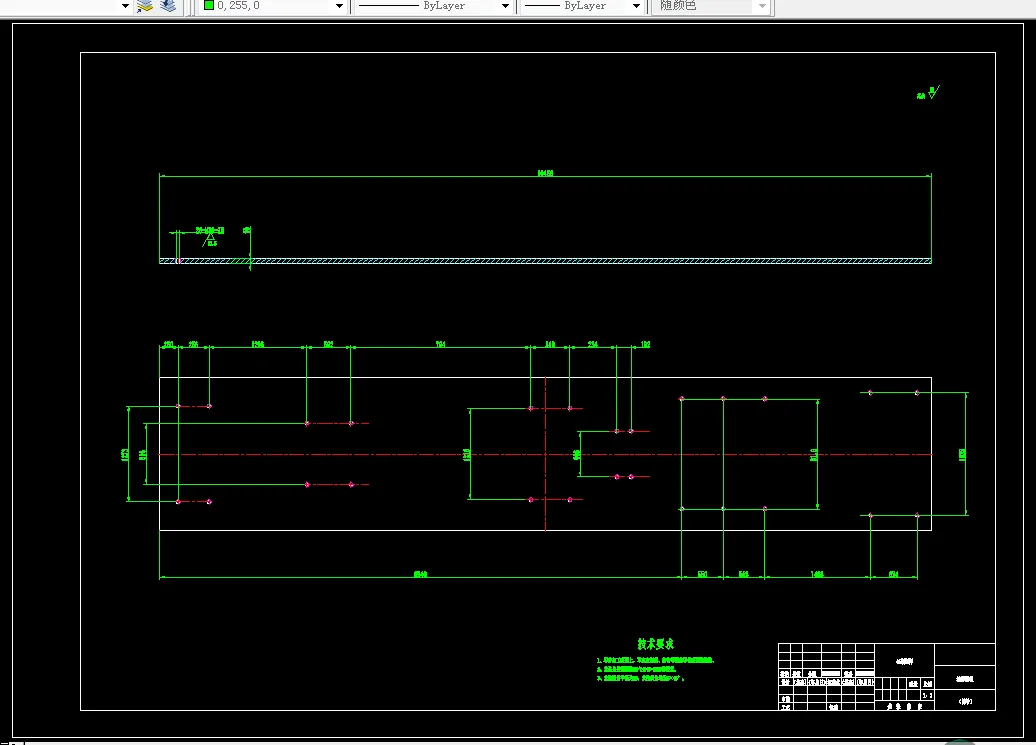Open the 随颜色 plot style dropdown
Screen dimensions: 1036x745
click(762, 6)
